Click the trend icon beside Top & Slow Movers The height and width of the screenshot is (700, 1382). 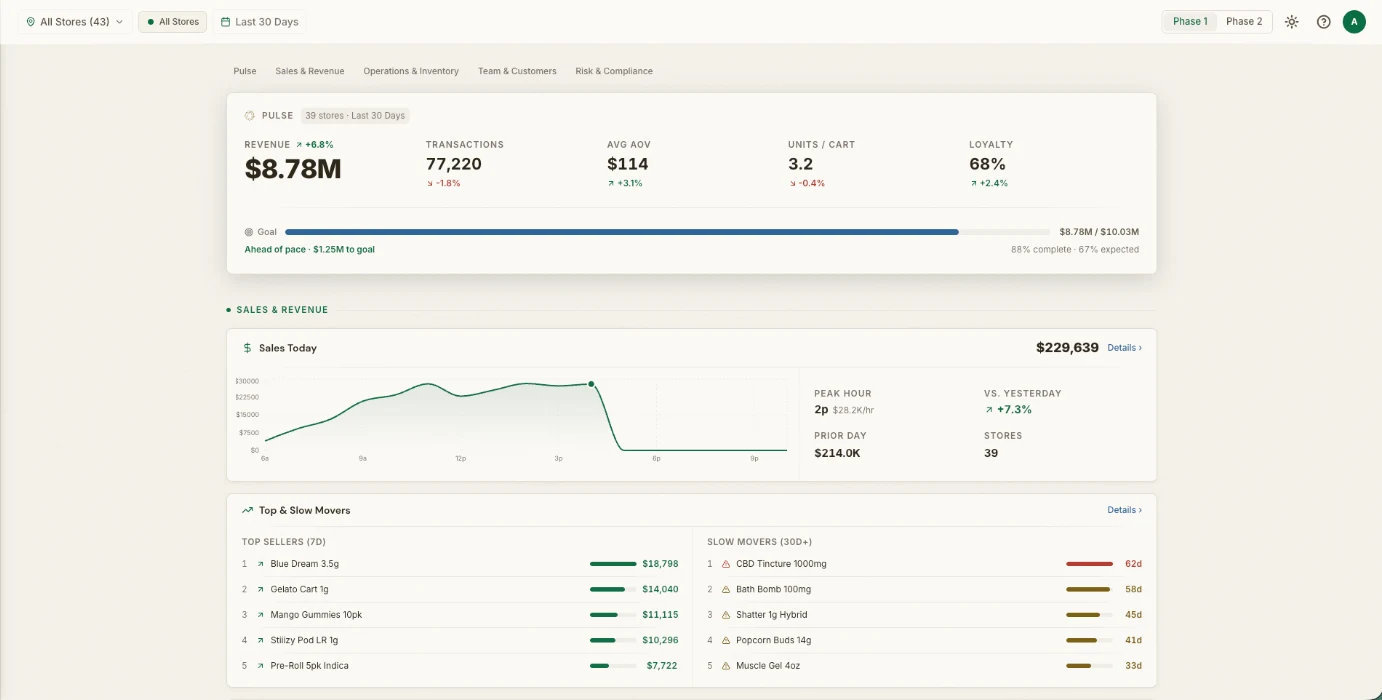point(247,510)
